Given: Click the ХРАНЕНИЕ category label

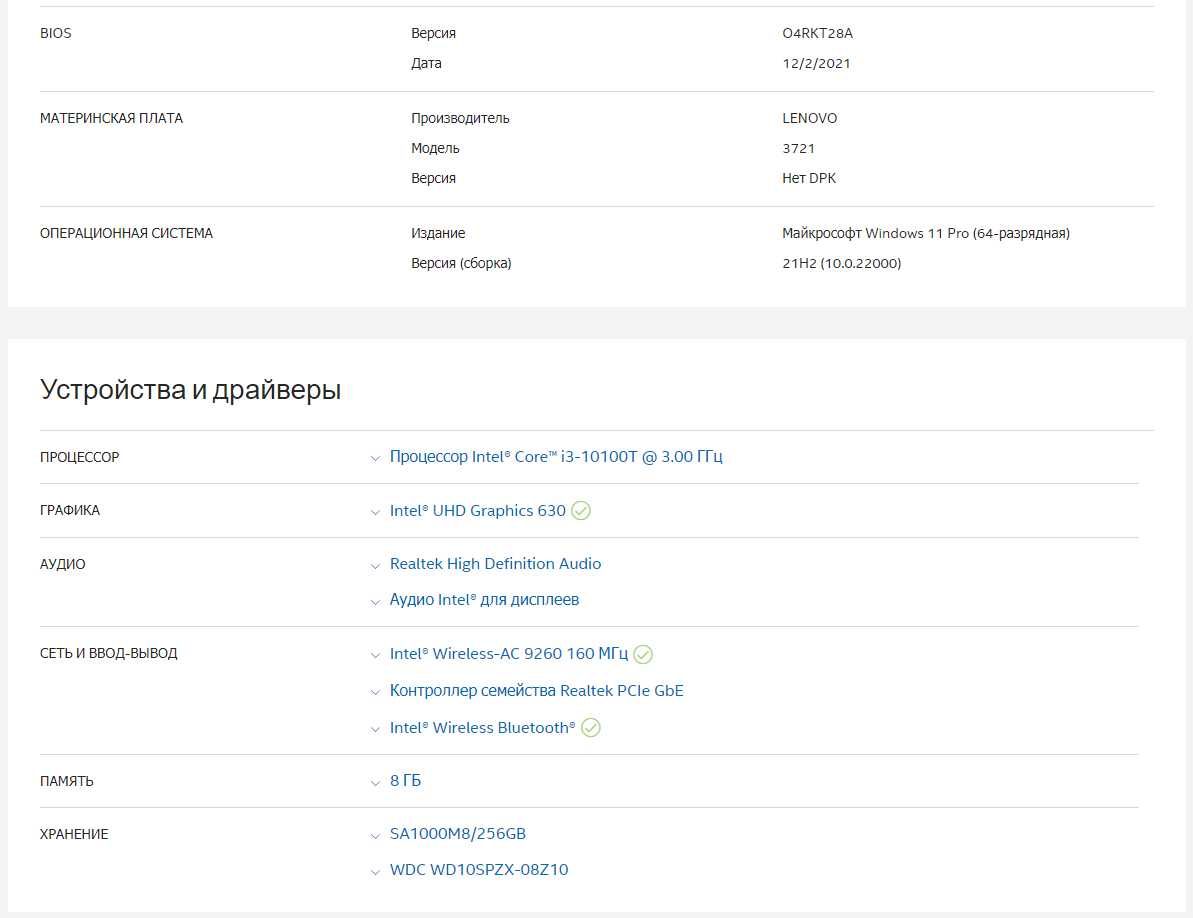Looking at the screenshot, I should pos(74,834).
